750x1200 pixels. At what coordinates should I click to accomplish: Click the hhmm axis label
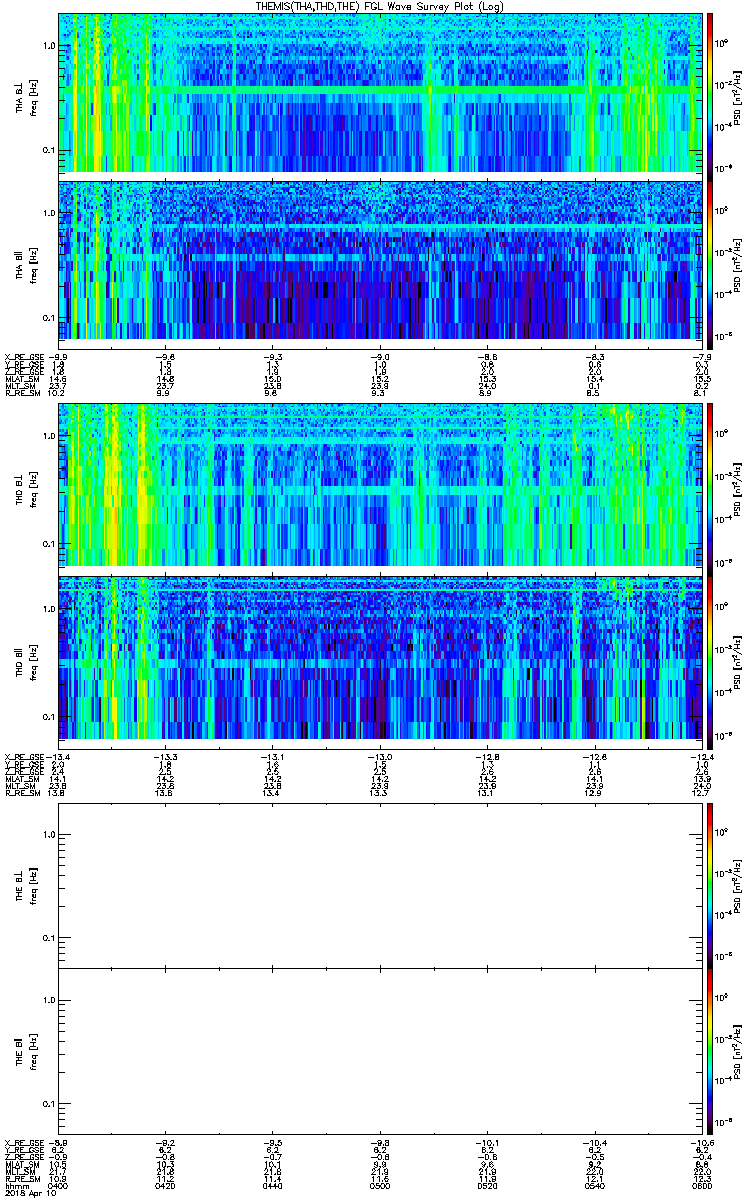point(16,1186)
